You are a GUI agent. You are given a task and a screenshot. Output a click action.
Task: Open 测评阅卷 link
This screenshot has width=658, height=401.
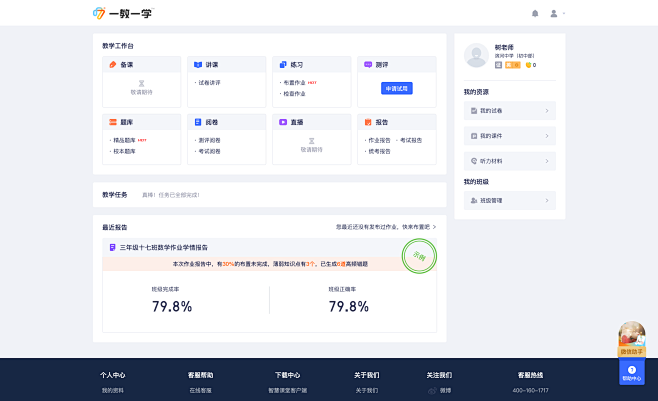tap(209, 140)
